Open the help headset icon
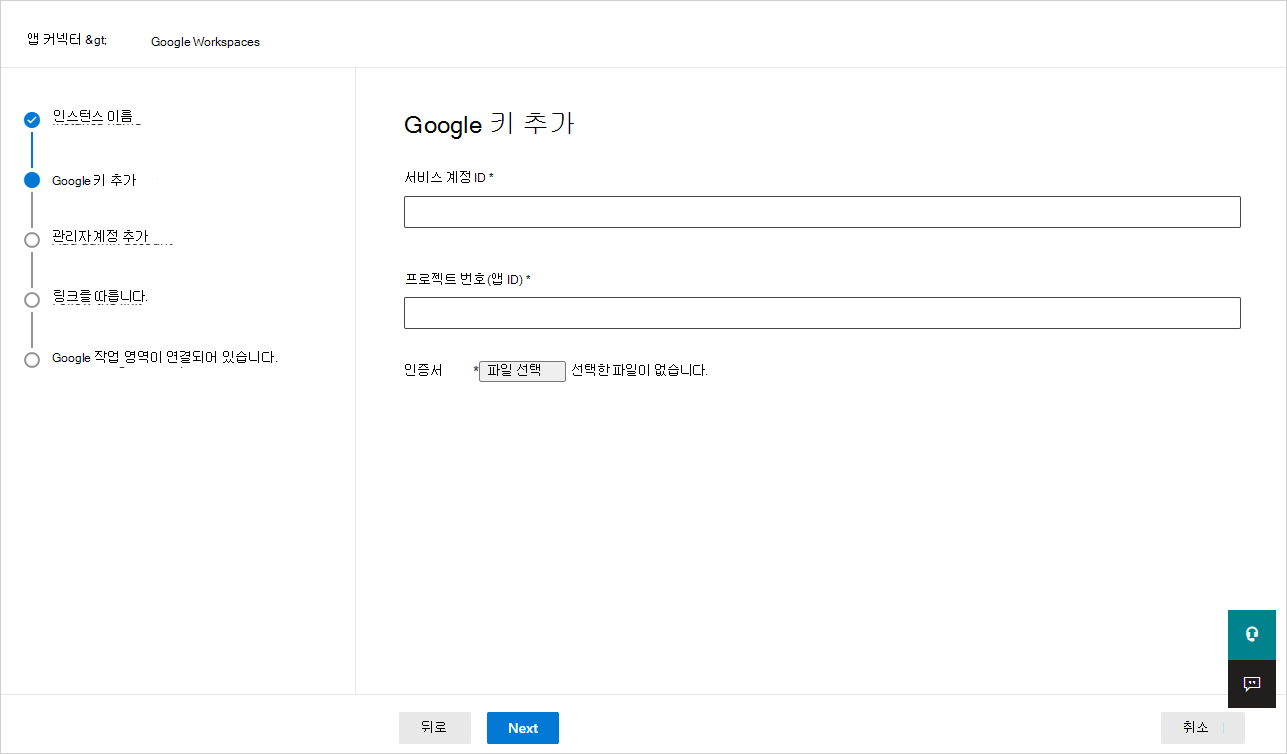This screenshot has height=754, width=1287. click(x=1251, y=634)
